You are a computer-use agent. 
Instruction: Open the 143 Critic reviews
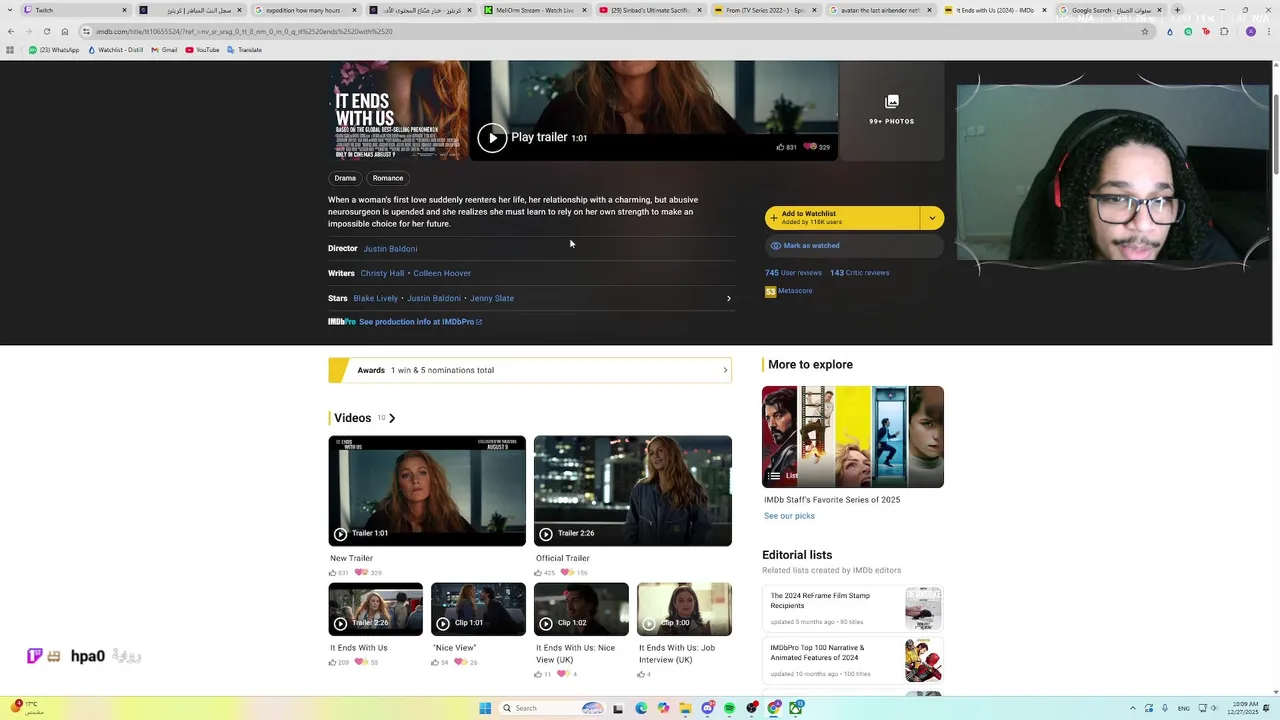click(859, 272)
